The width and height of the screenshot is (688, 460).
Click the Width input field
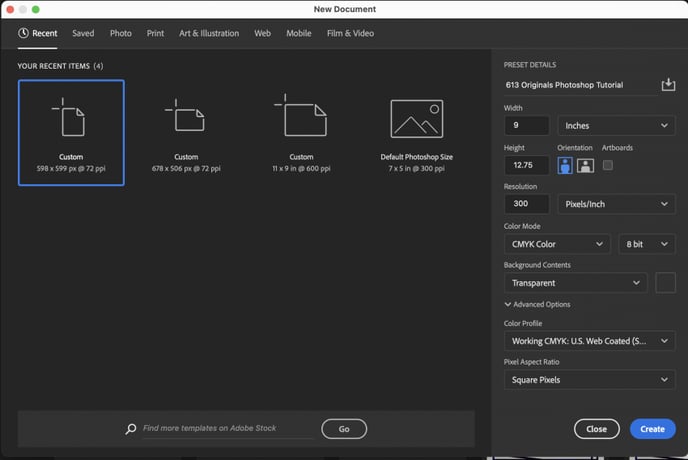pyautogui.click(x=527, y=126)
